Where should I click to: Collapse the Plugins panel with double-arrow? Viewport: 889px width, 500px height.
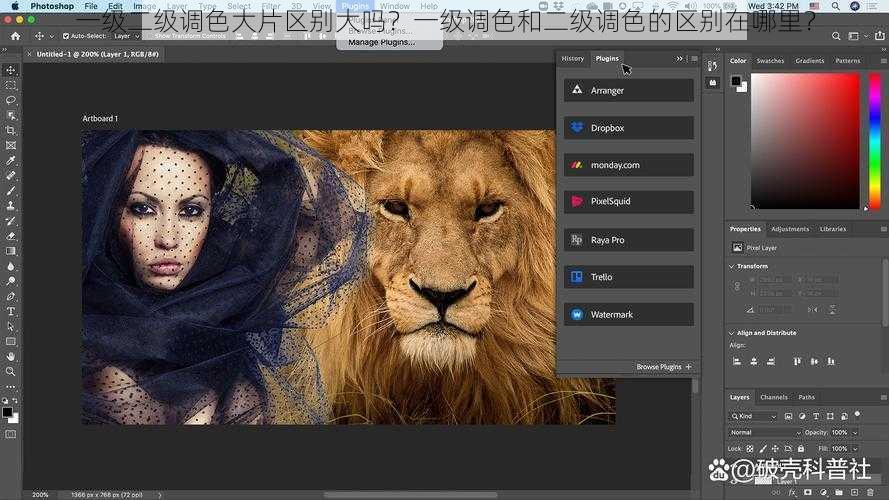tap(679, 58)
